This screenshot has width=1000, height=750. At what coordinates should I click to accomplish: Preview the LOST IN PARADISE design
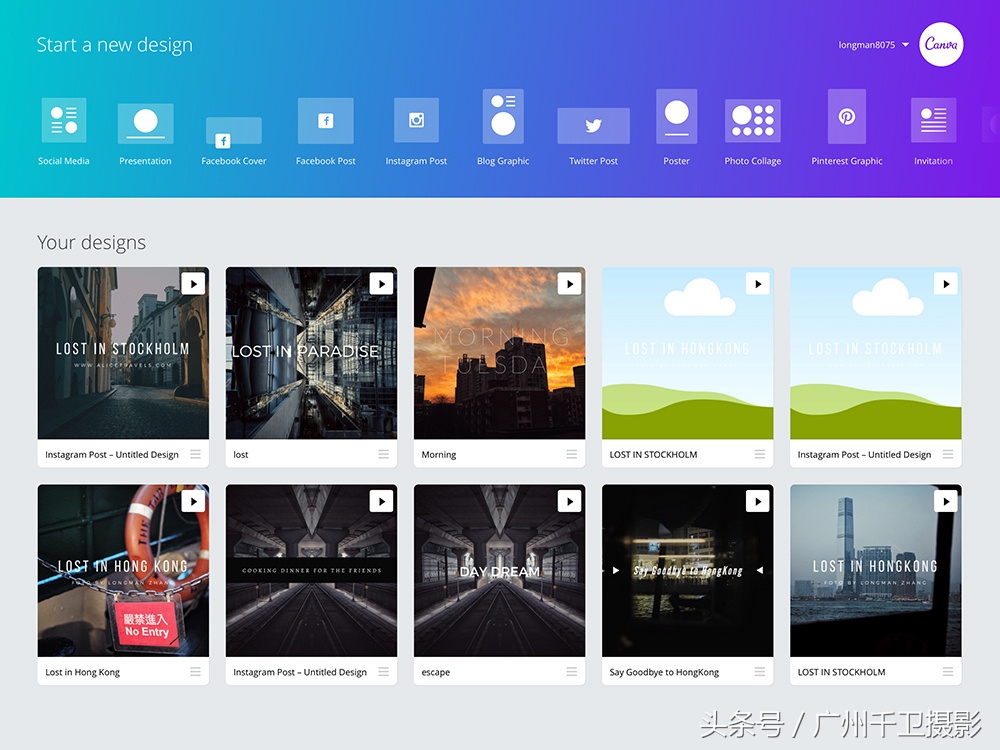[x=381, y=283]
